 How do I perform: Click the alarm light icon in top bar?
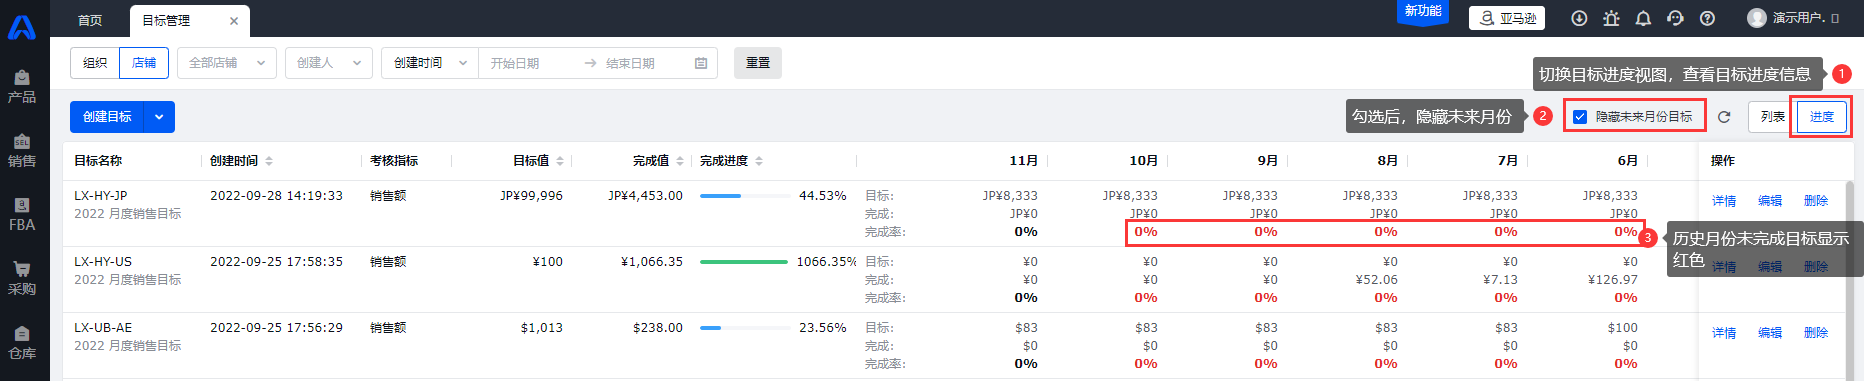coord(1611,18)
